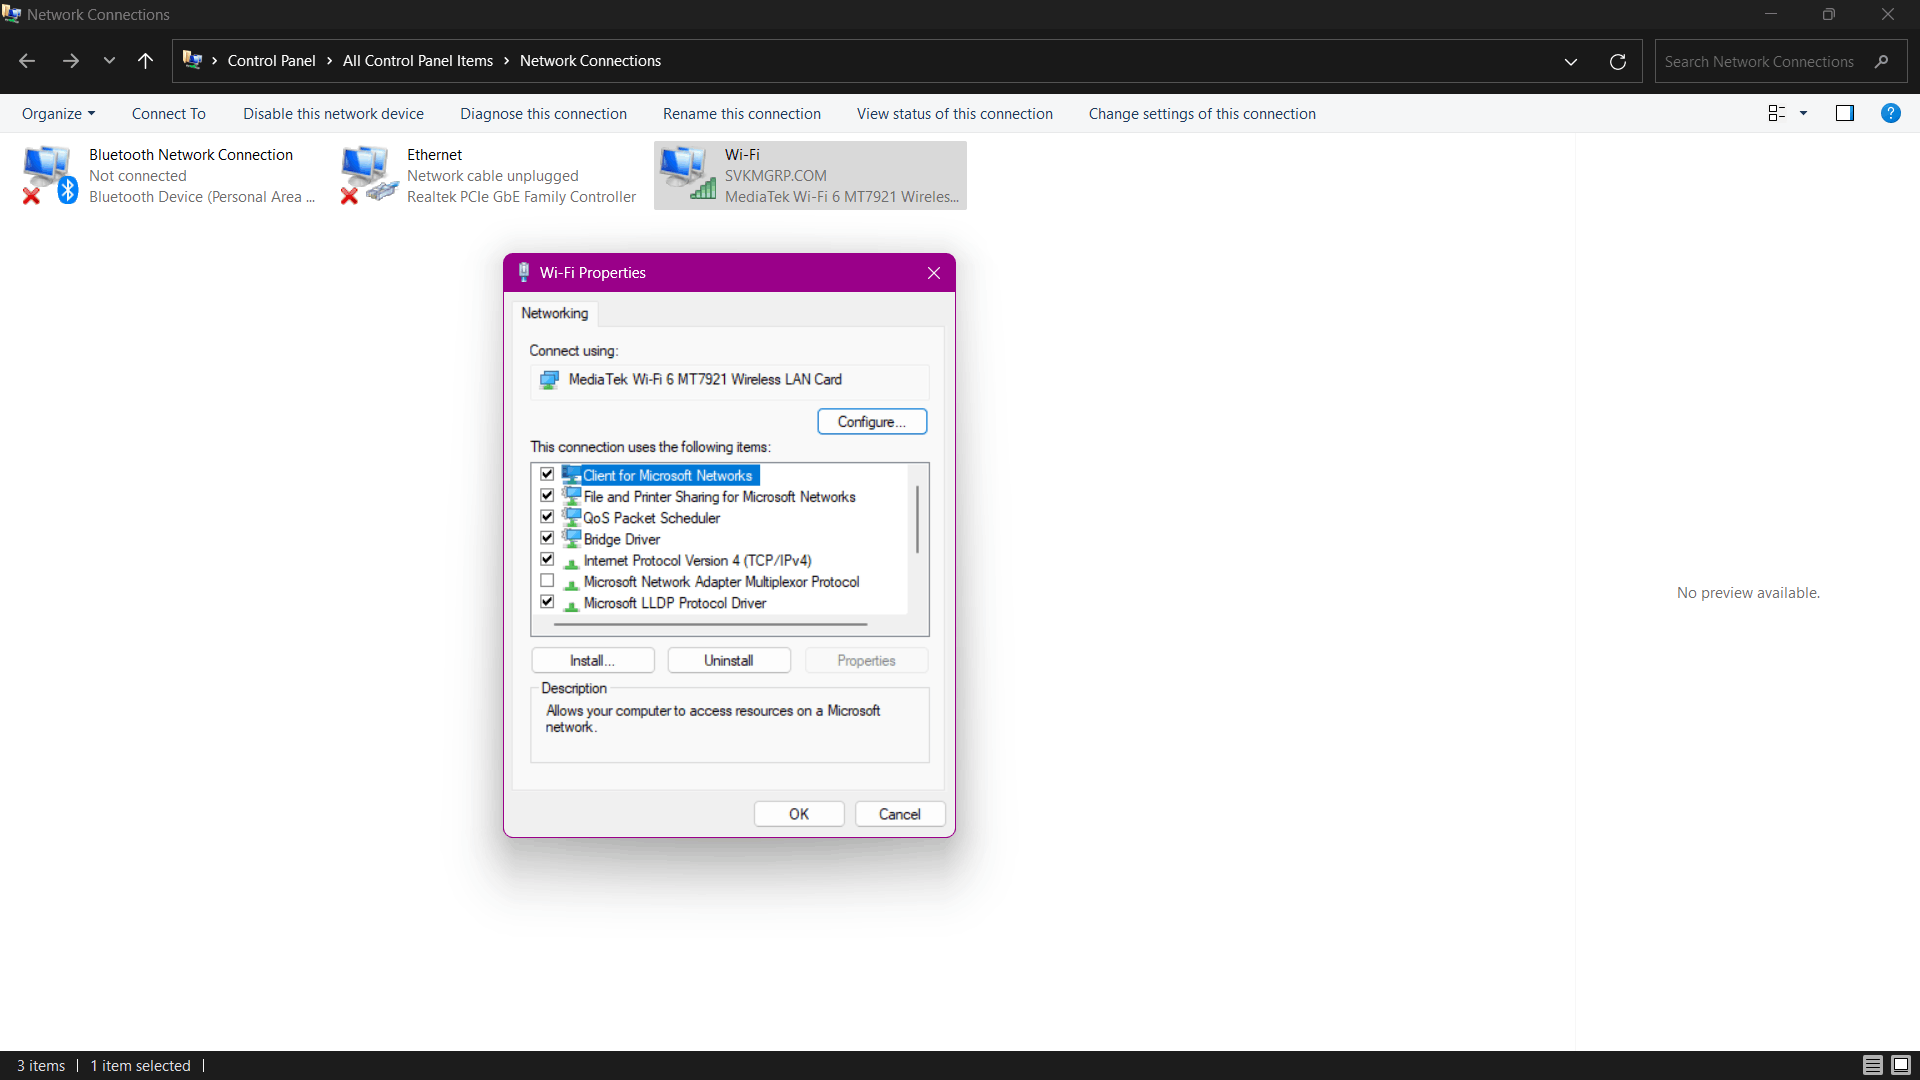Screen dimensions: 1920x1080
Task: Open the help question mark icon
Action: (x=1890, y=113)
